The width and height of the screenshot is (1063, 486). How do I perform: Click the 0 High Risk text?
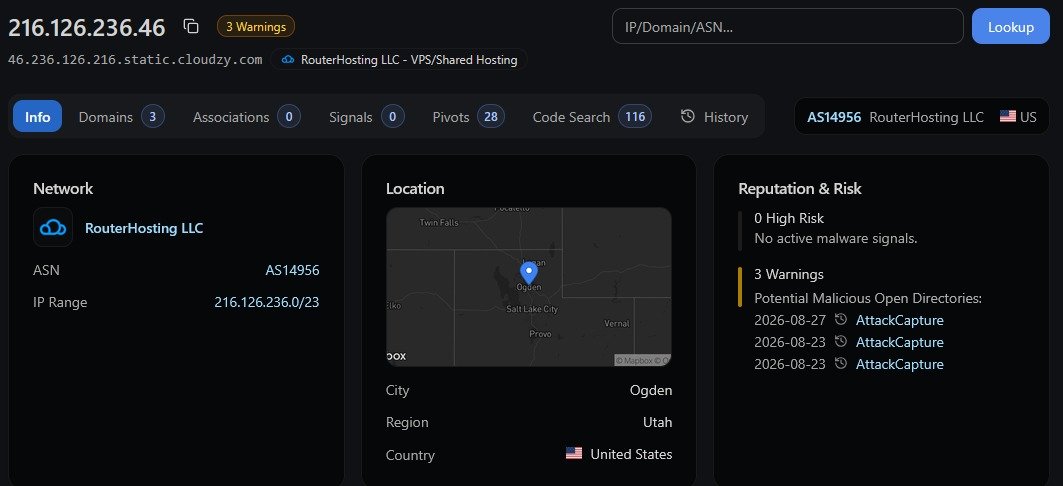point(789,218)
